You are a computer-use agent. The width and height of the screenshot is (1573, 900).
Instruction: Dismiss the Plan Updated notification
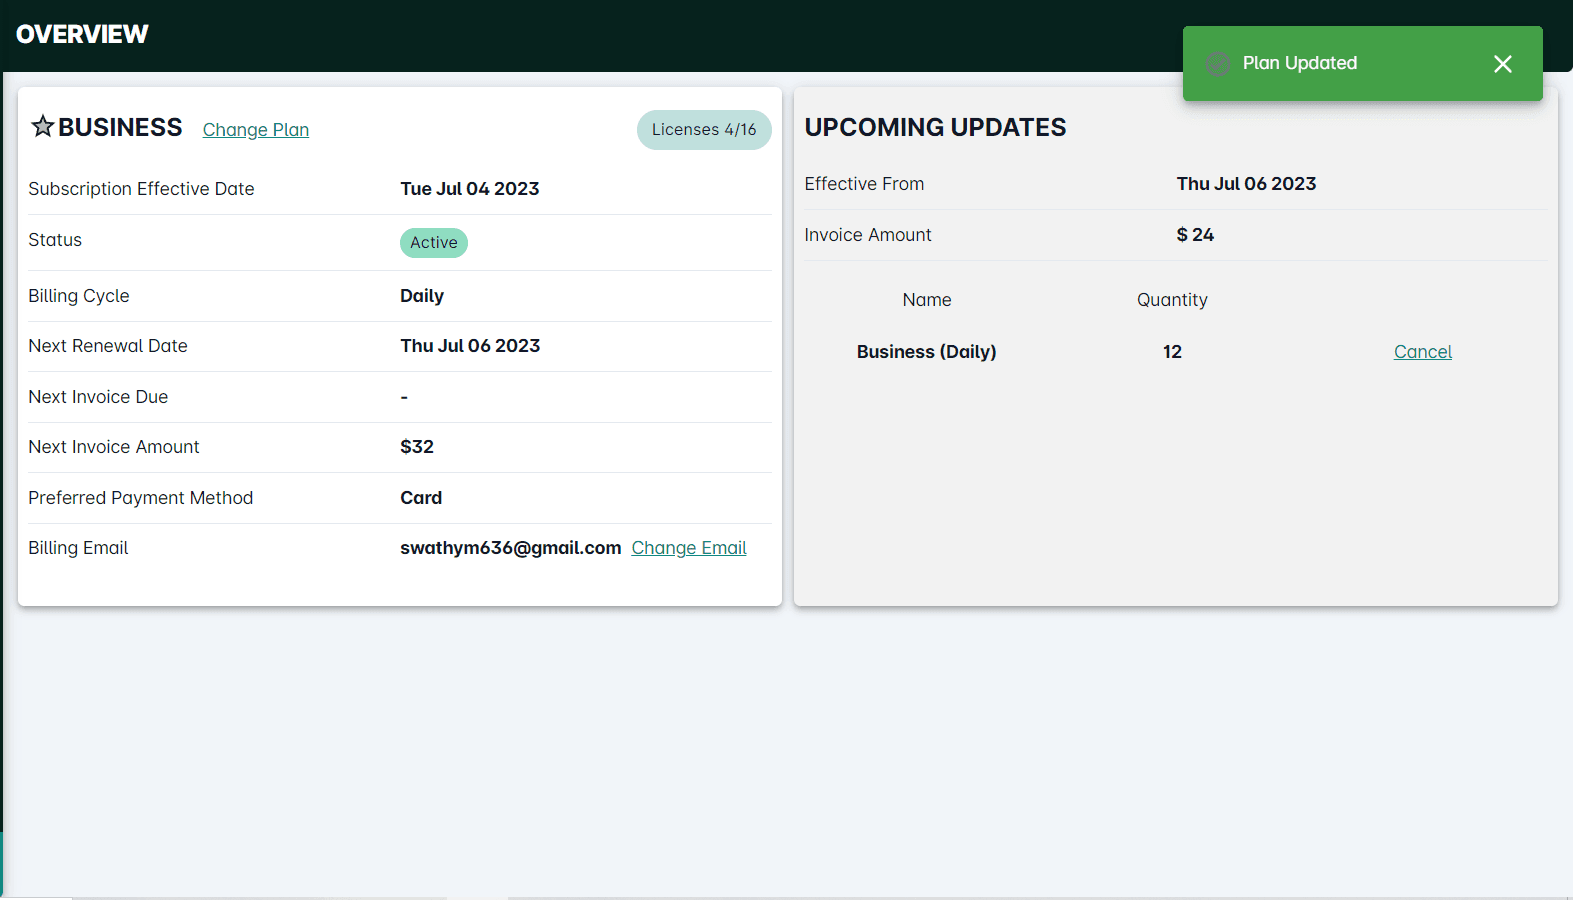1502,64
